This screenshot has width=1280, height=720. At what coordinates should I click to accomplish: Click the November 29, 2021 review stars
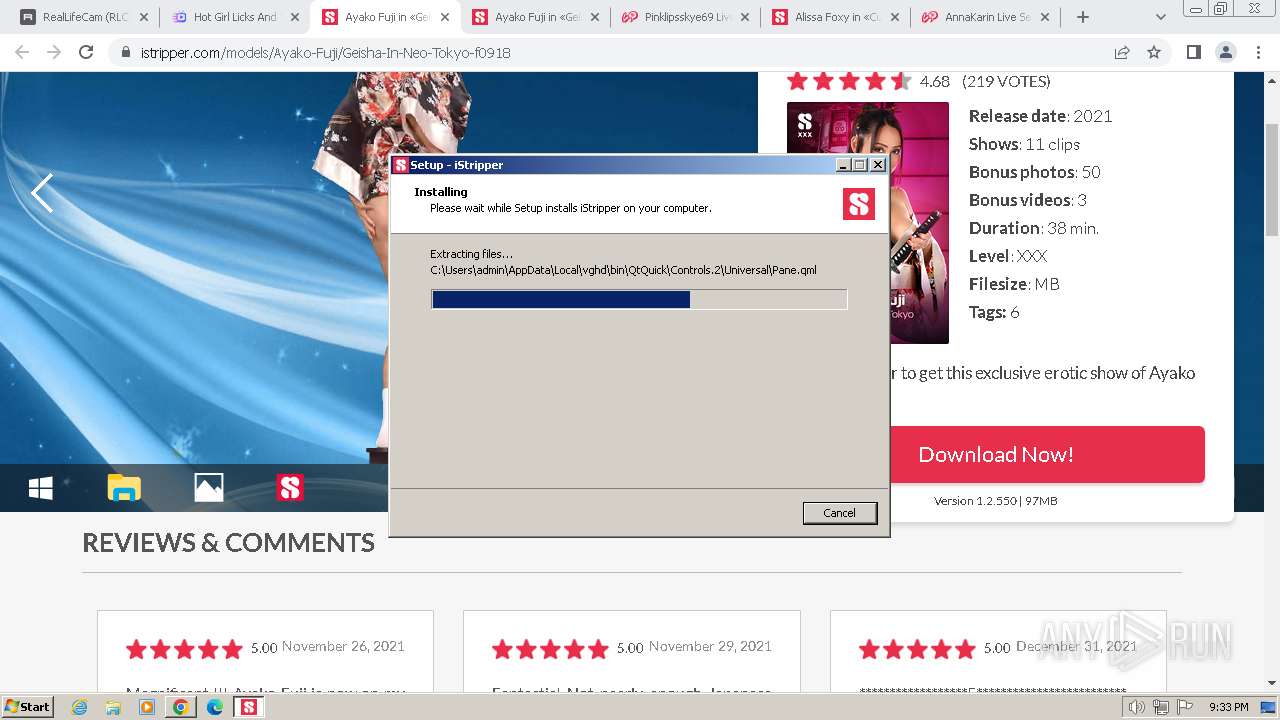550,649
